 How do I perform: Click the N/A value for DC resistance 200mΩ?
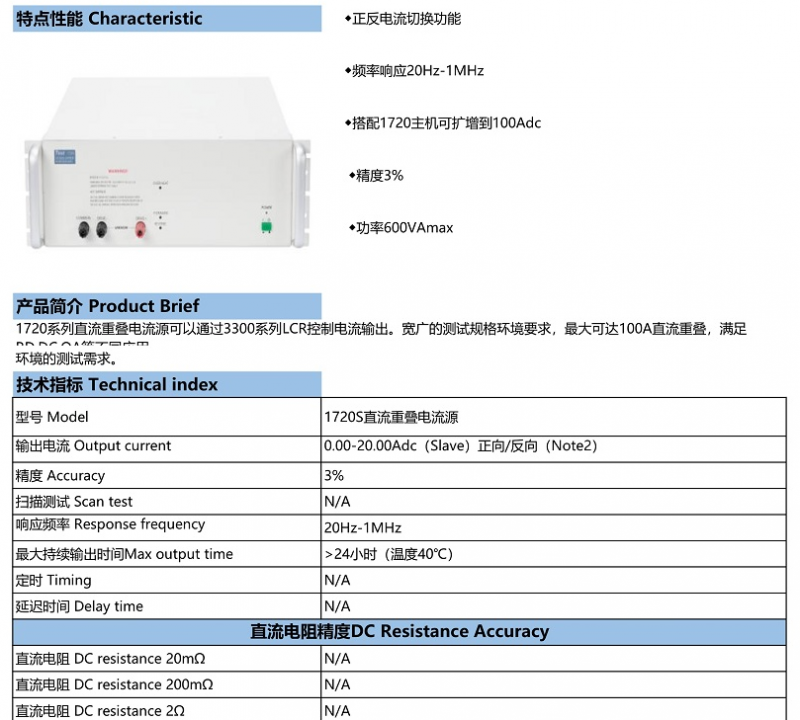(x=337, y=685)
